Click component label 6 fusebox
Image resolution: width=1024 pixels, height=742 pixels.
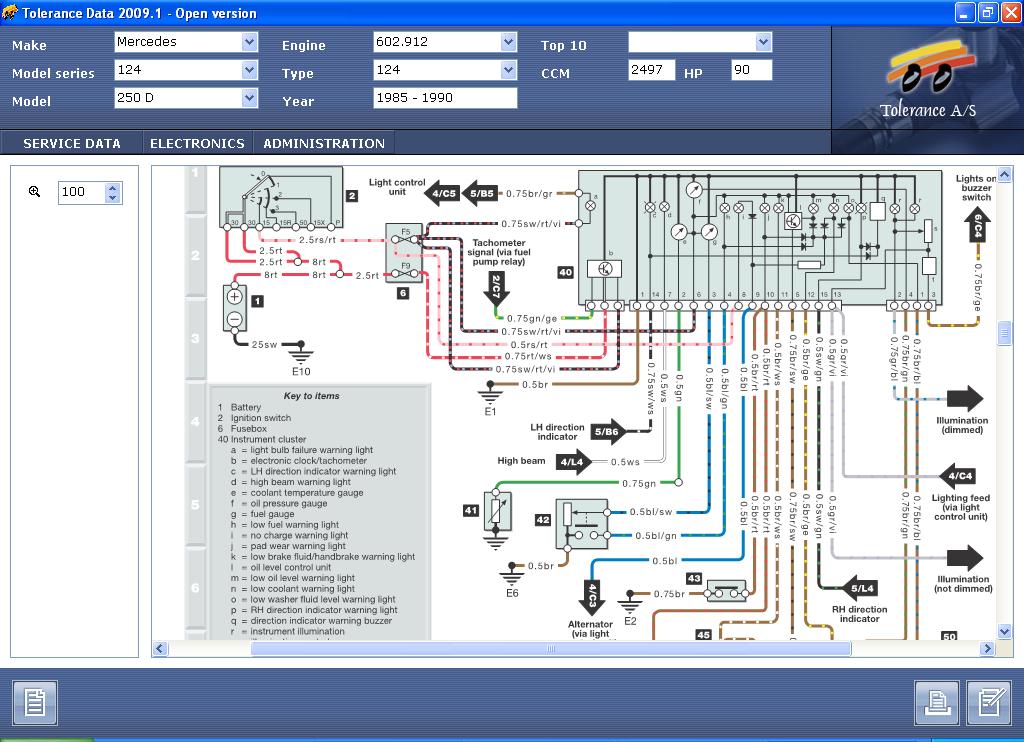403,293
